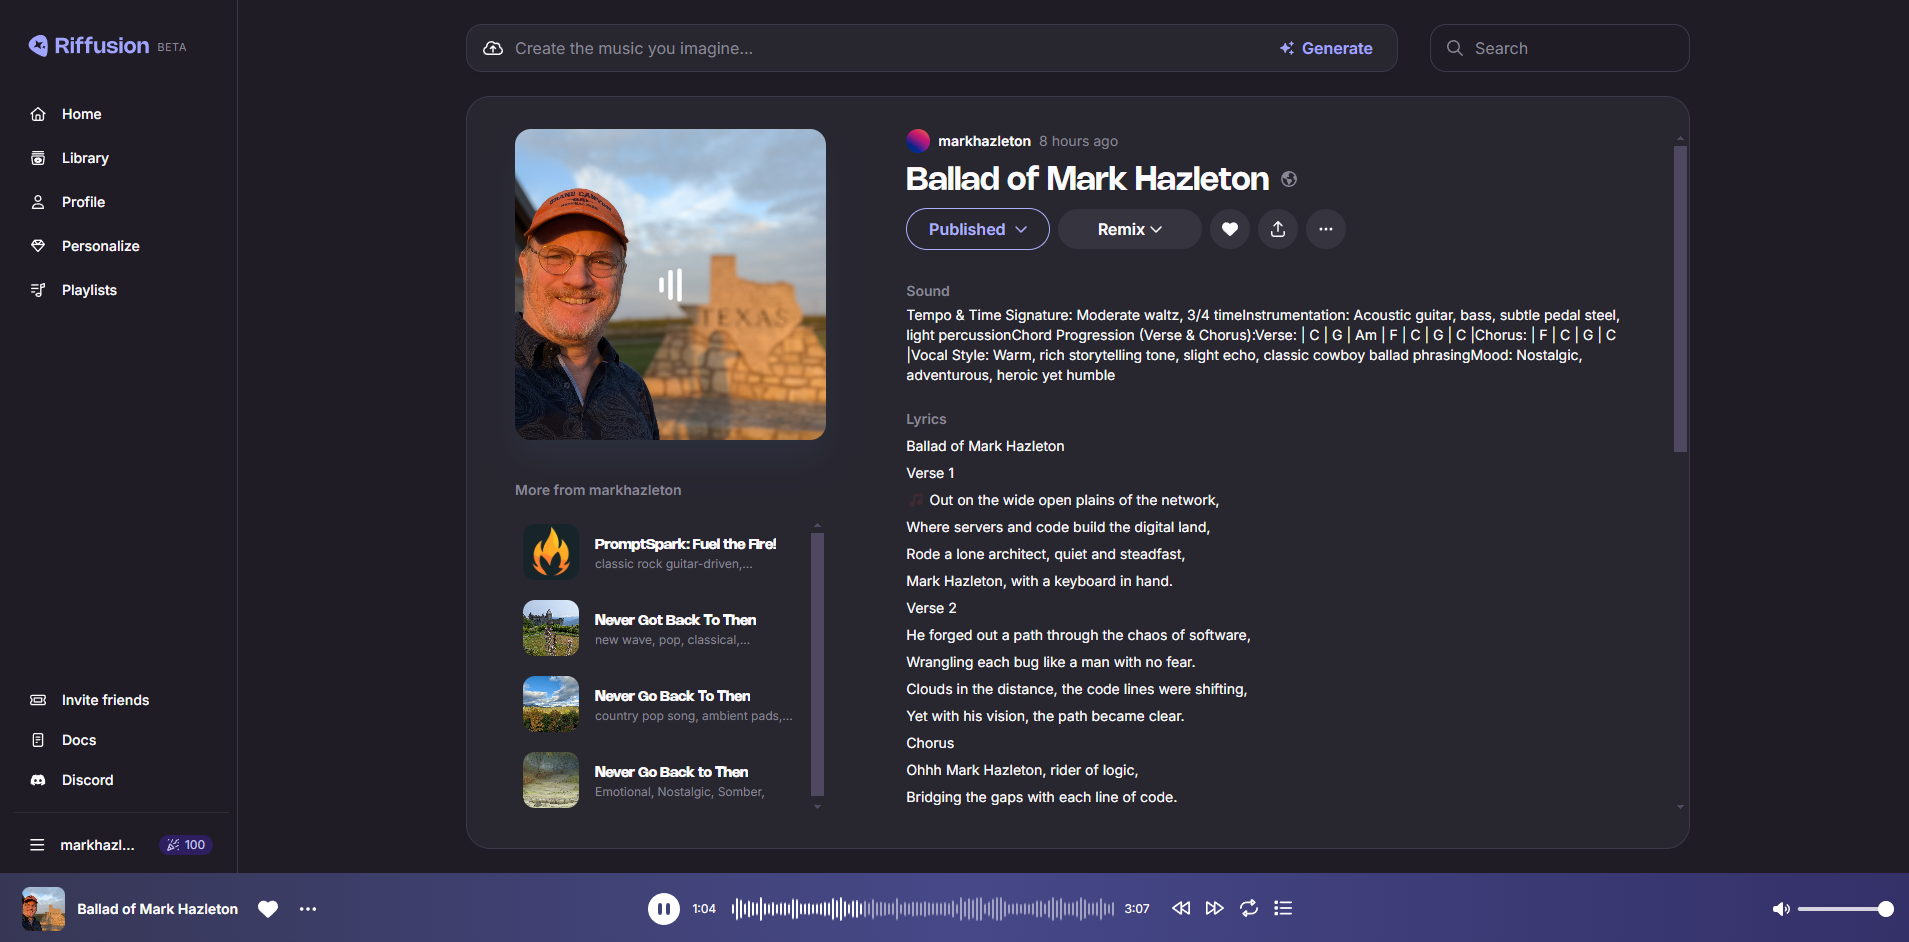Image resolution: width=1909 pixels, height=942 pixels.
Task: Click the share upload button
Action: [1278, 229]
